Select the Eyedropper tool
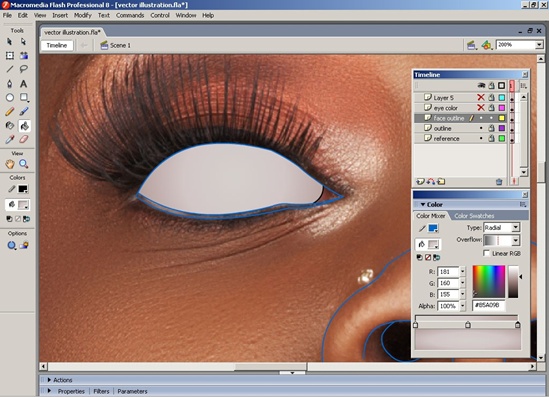This screenshot has height=397, width=549. click(10, 139)
